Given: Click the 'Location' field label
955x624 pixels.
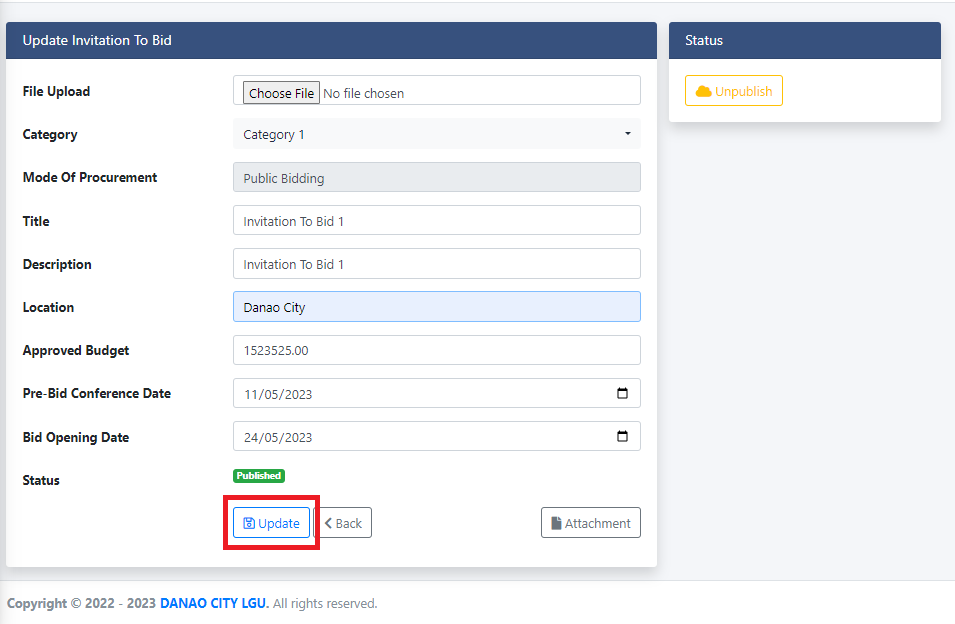Looking at the screenshot, I should pyautogui.click(x=48, y=307).
